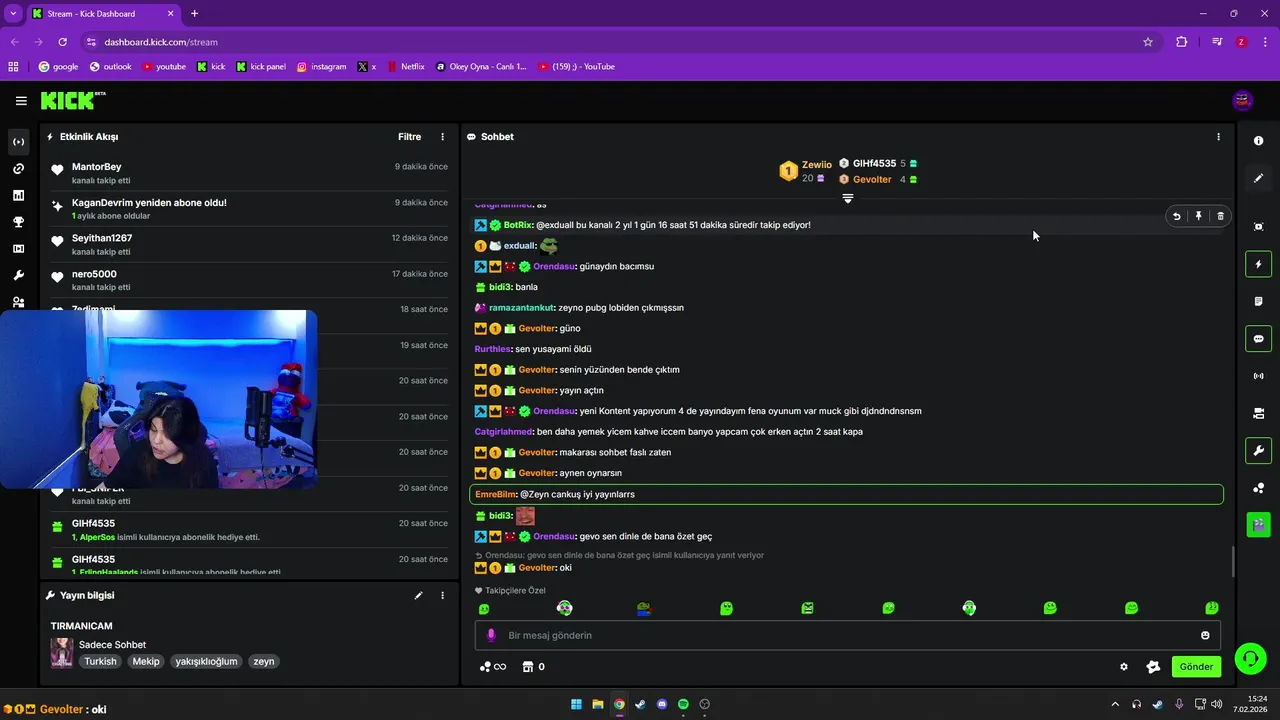Open the Seyithan1267 follow event
This screenshot has height=720, width=1280.
249,244
